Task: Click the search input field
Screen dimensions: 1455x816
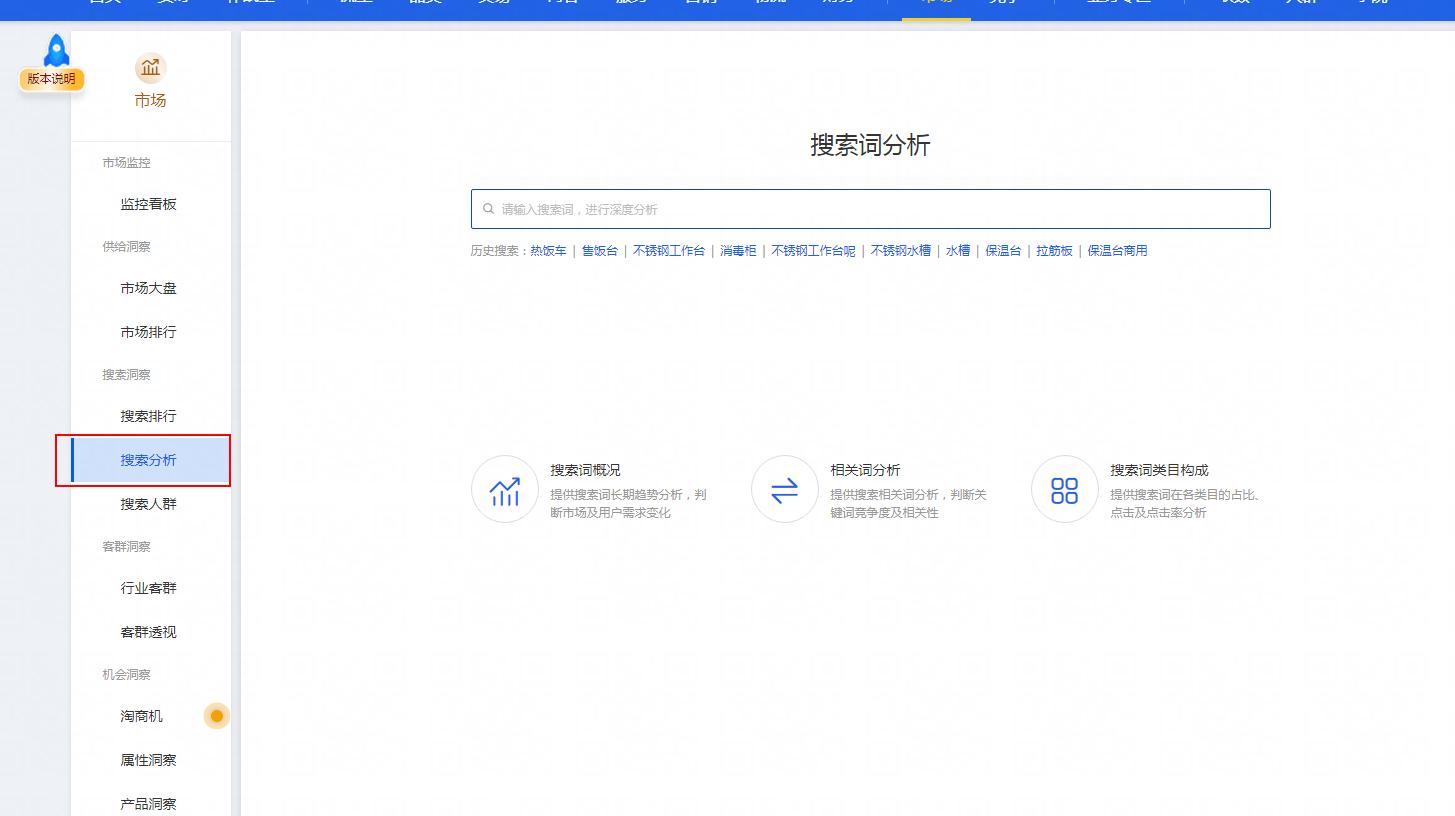Action: 870,208
